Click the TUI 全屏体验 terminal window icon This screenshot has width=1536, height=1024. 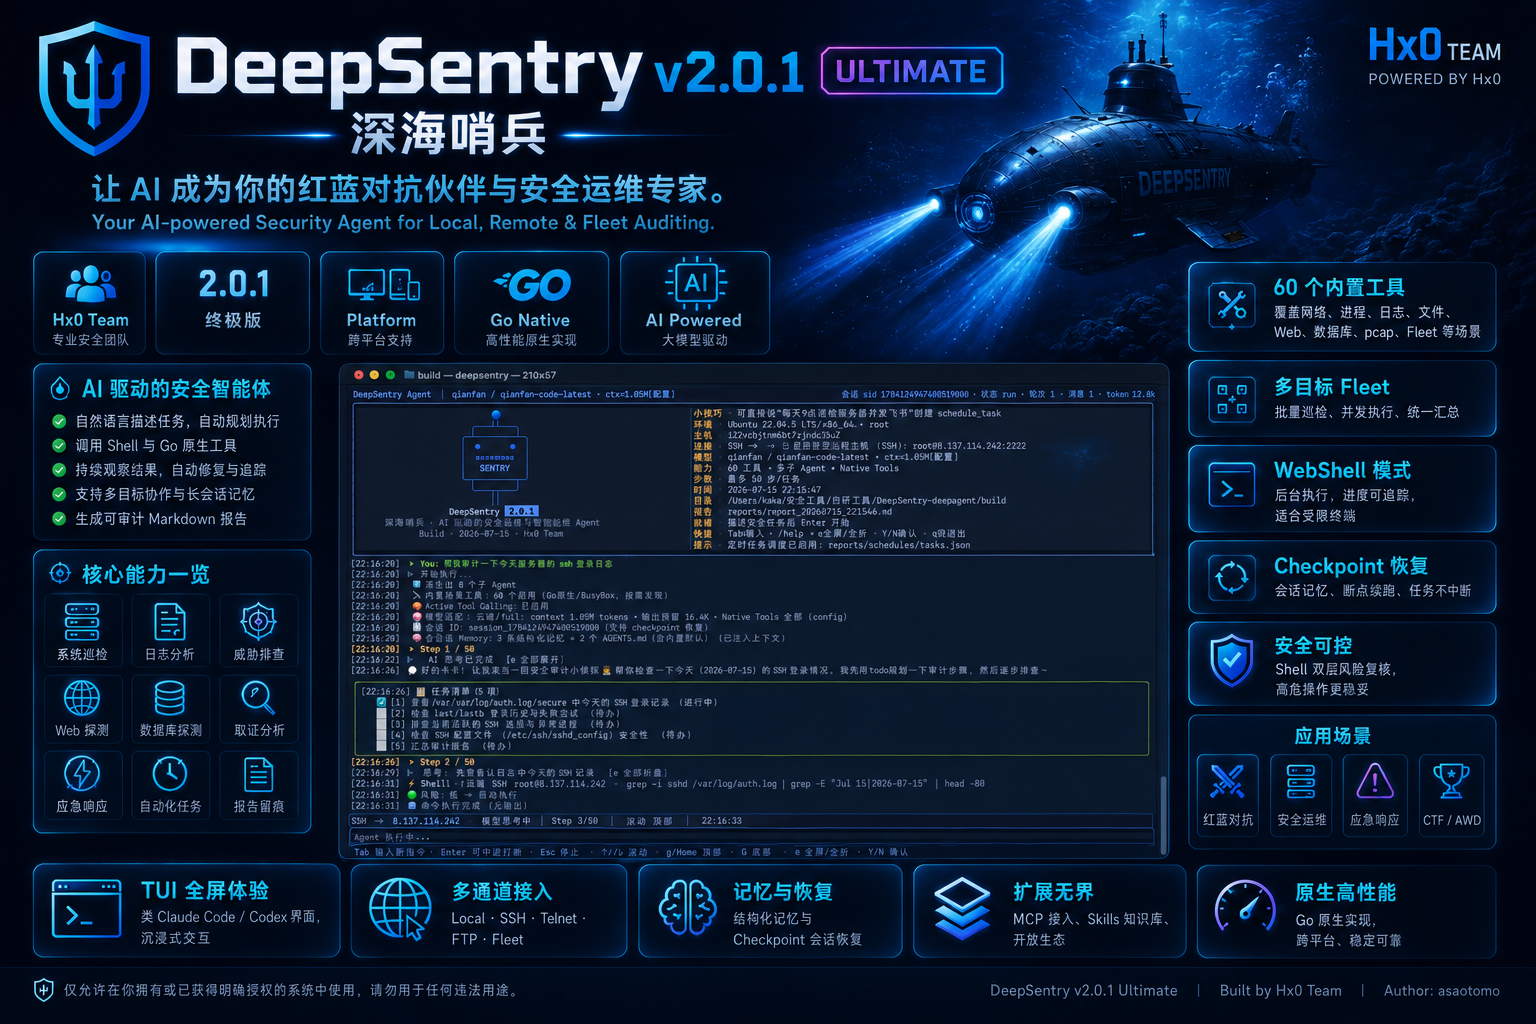[x=87, y=908]
